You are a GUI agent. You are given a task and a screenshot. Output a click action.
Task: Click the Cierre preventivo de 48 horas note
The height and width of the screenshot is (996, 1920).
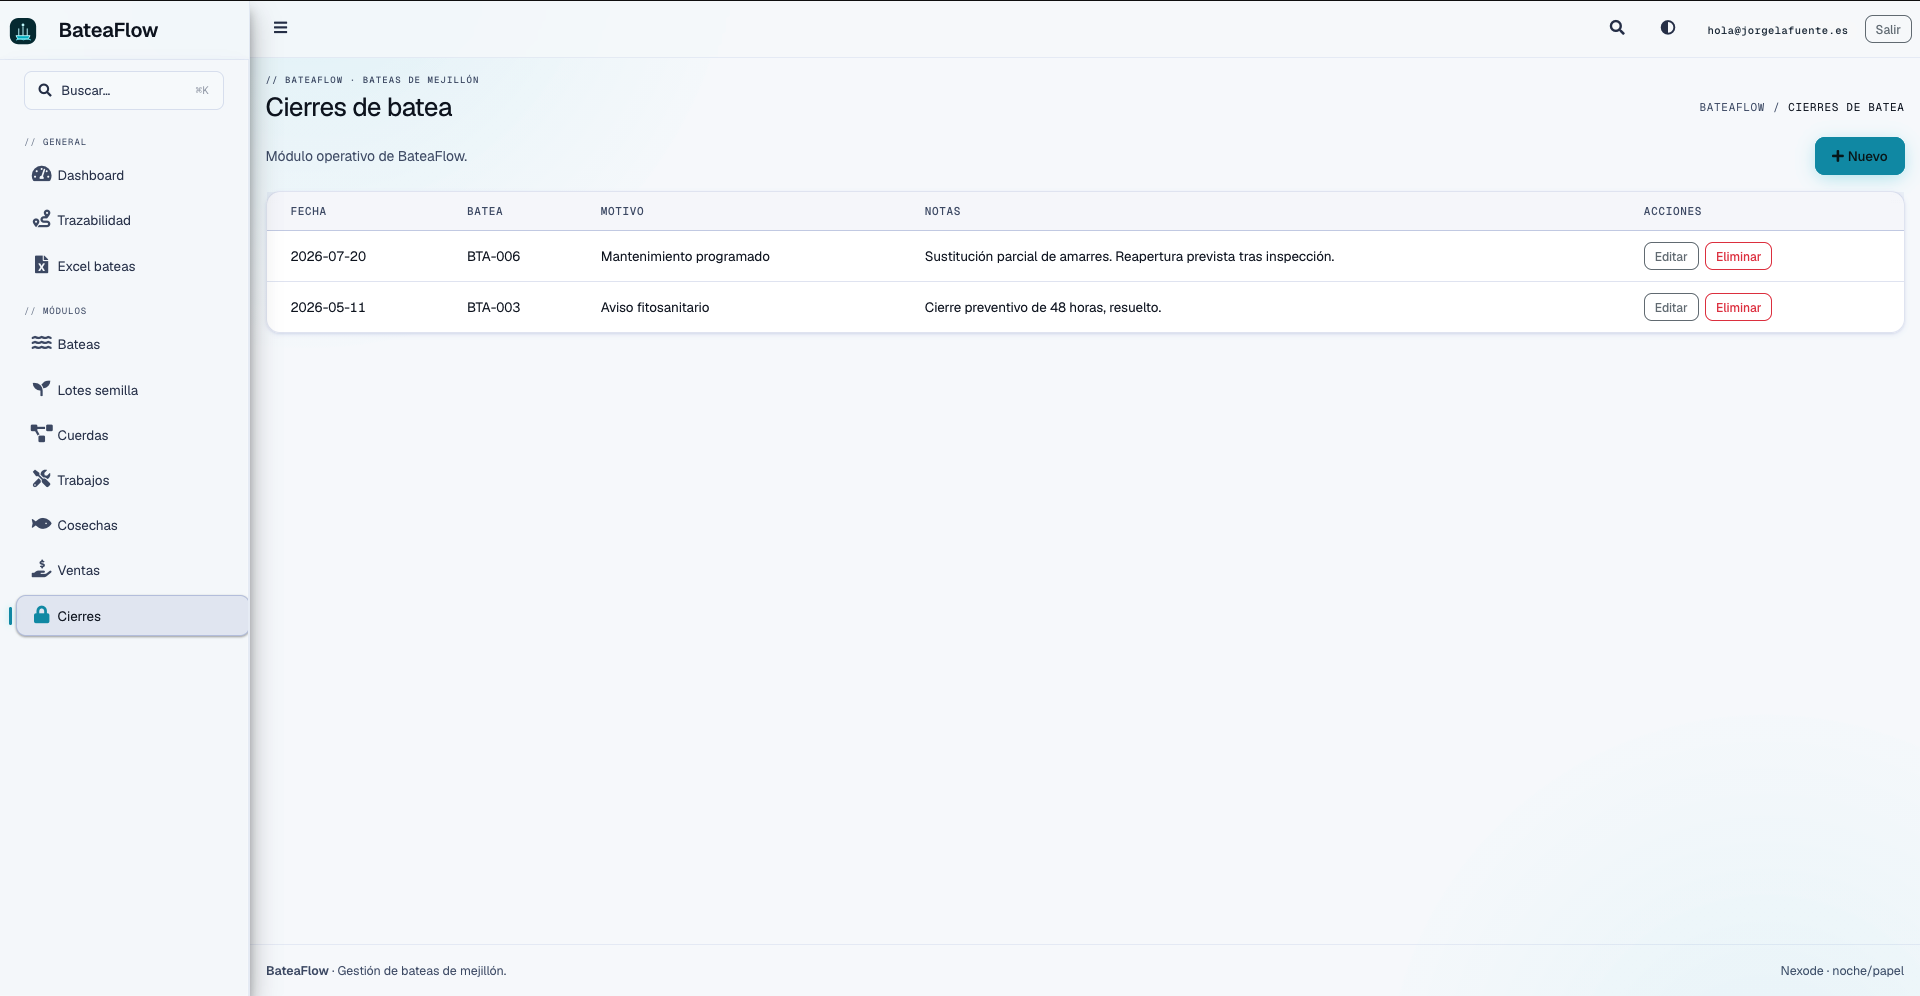tap(1042, 307)
